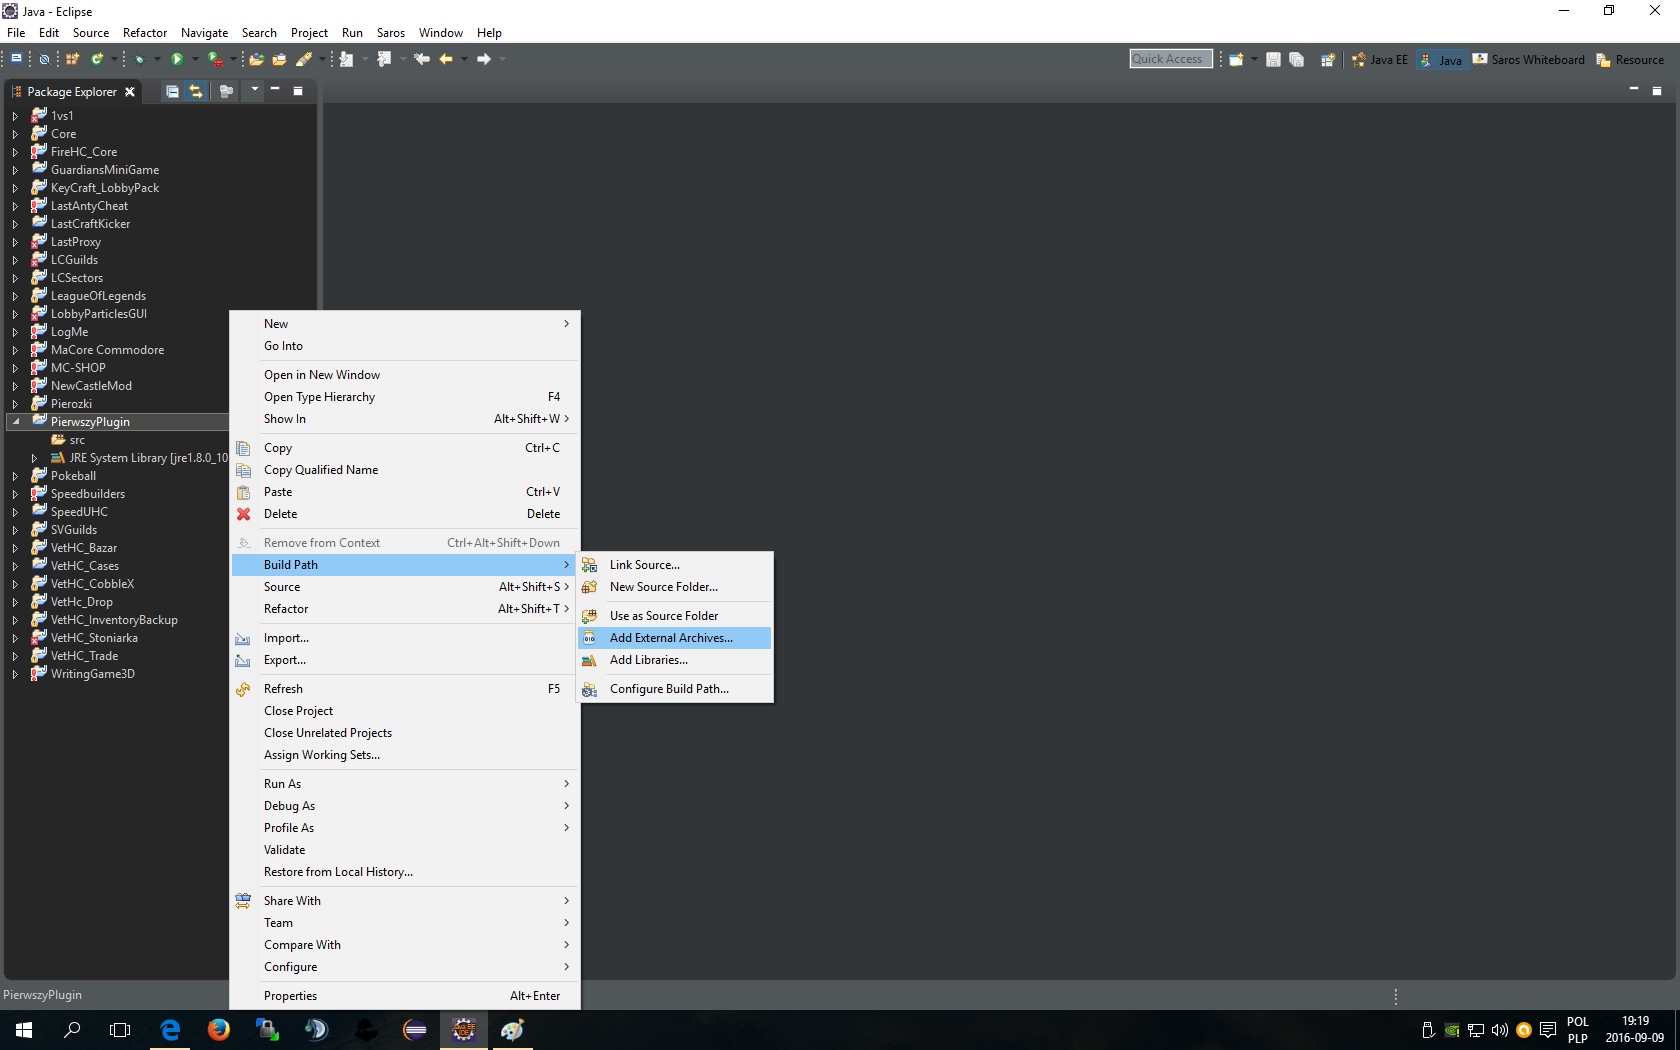Toggle Skip All Breakpoints icon
Viewport: 1680px width, 1050px height.
pos(44,59)
